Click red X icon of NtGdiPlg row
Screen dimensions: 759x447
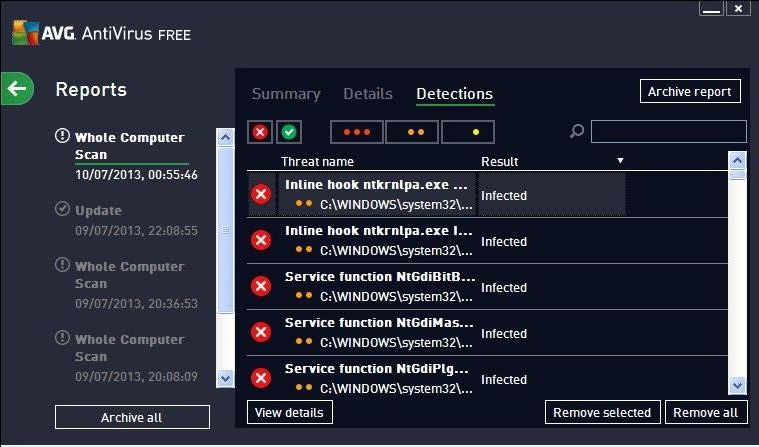click(261, 378)
